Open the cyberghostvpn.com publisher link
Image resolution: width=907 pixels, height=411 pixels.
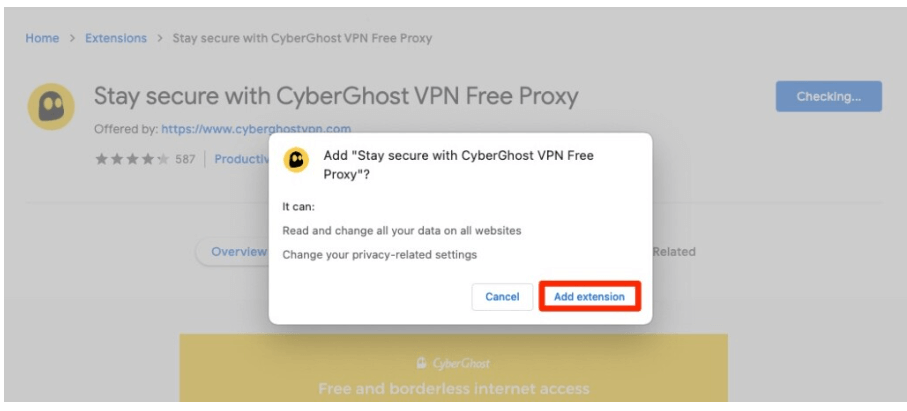[x=256, y=129]
